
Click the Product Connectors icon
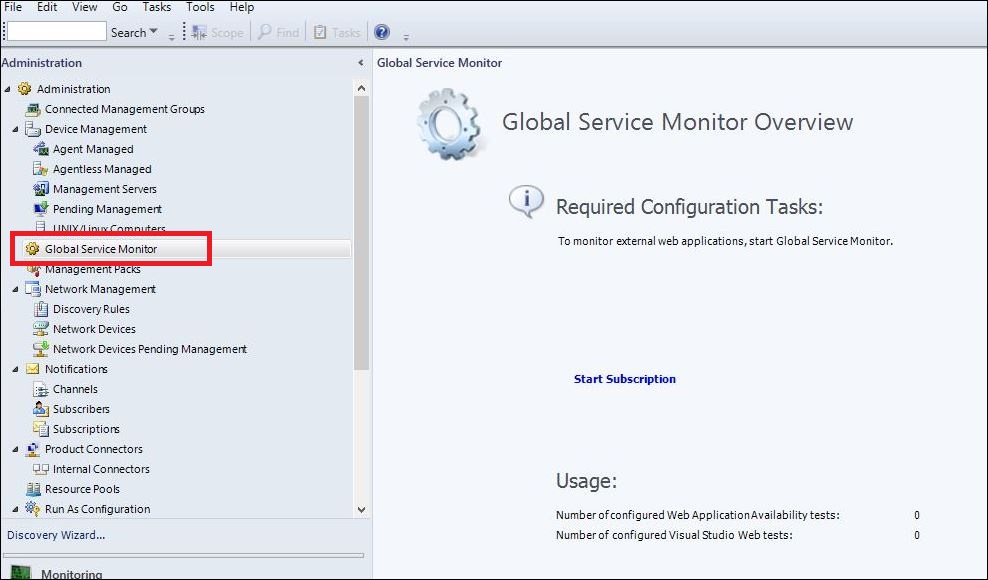click(x=33, y=449)
